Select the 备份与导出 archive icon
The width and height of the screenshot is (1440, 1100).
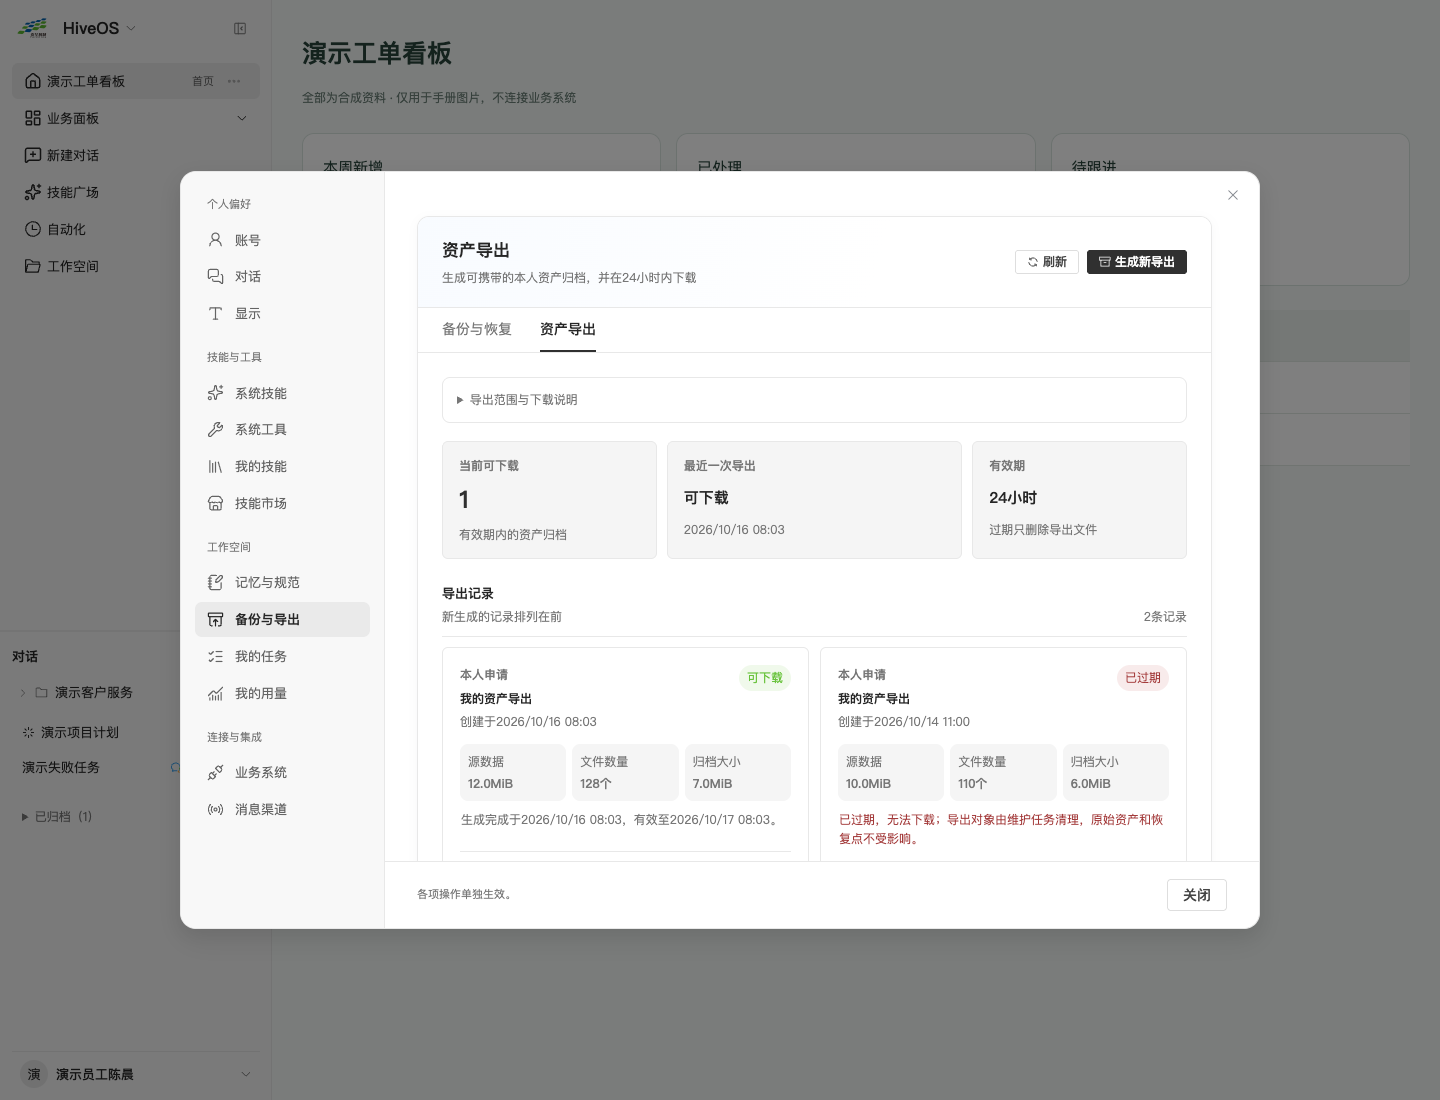215,620
